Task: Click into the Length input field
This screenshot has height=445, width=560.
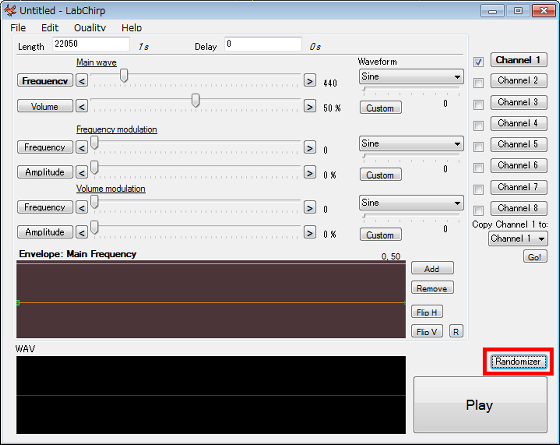Action: [x=91, y=44]
